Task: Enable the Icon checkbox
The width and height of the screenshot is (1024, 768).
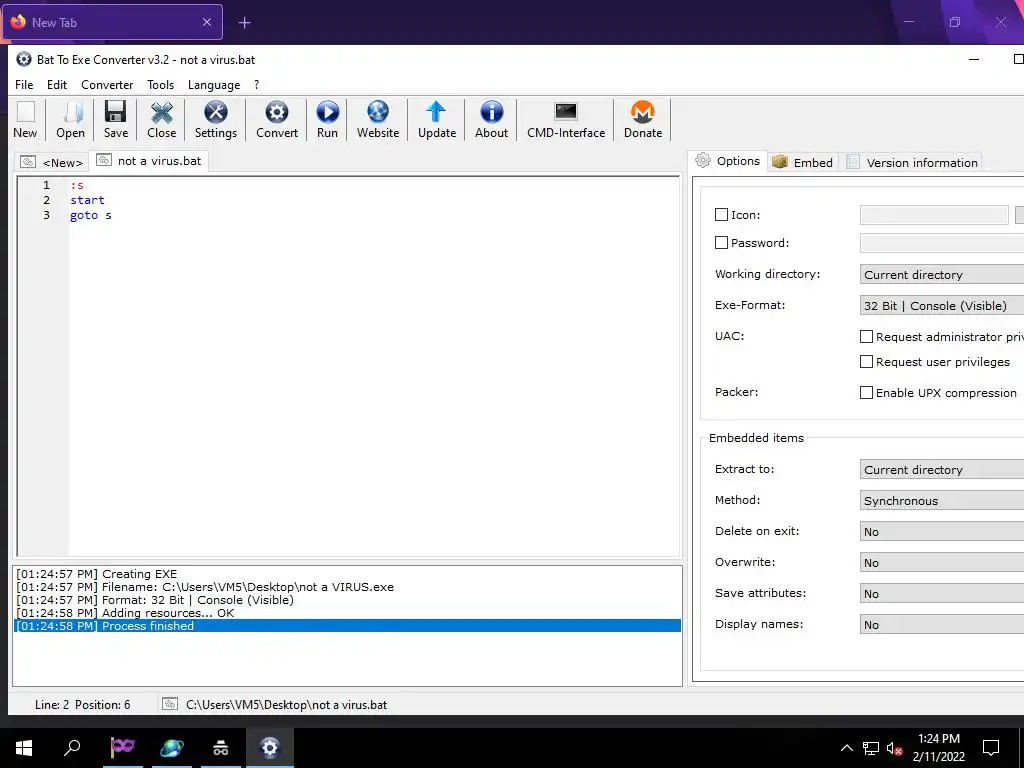Action: [721, 215]
